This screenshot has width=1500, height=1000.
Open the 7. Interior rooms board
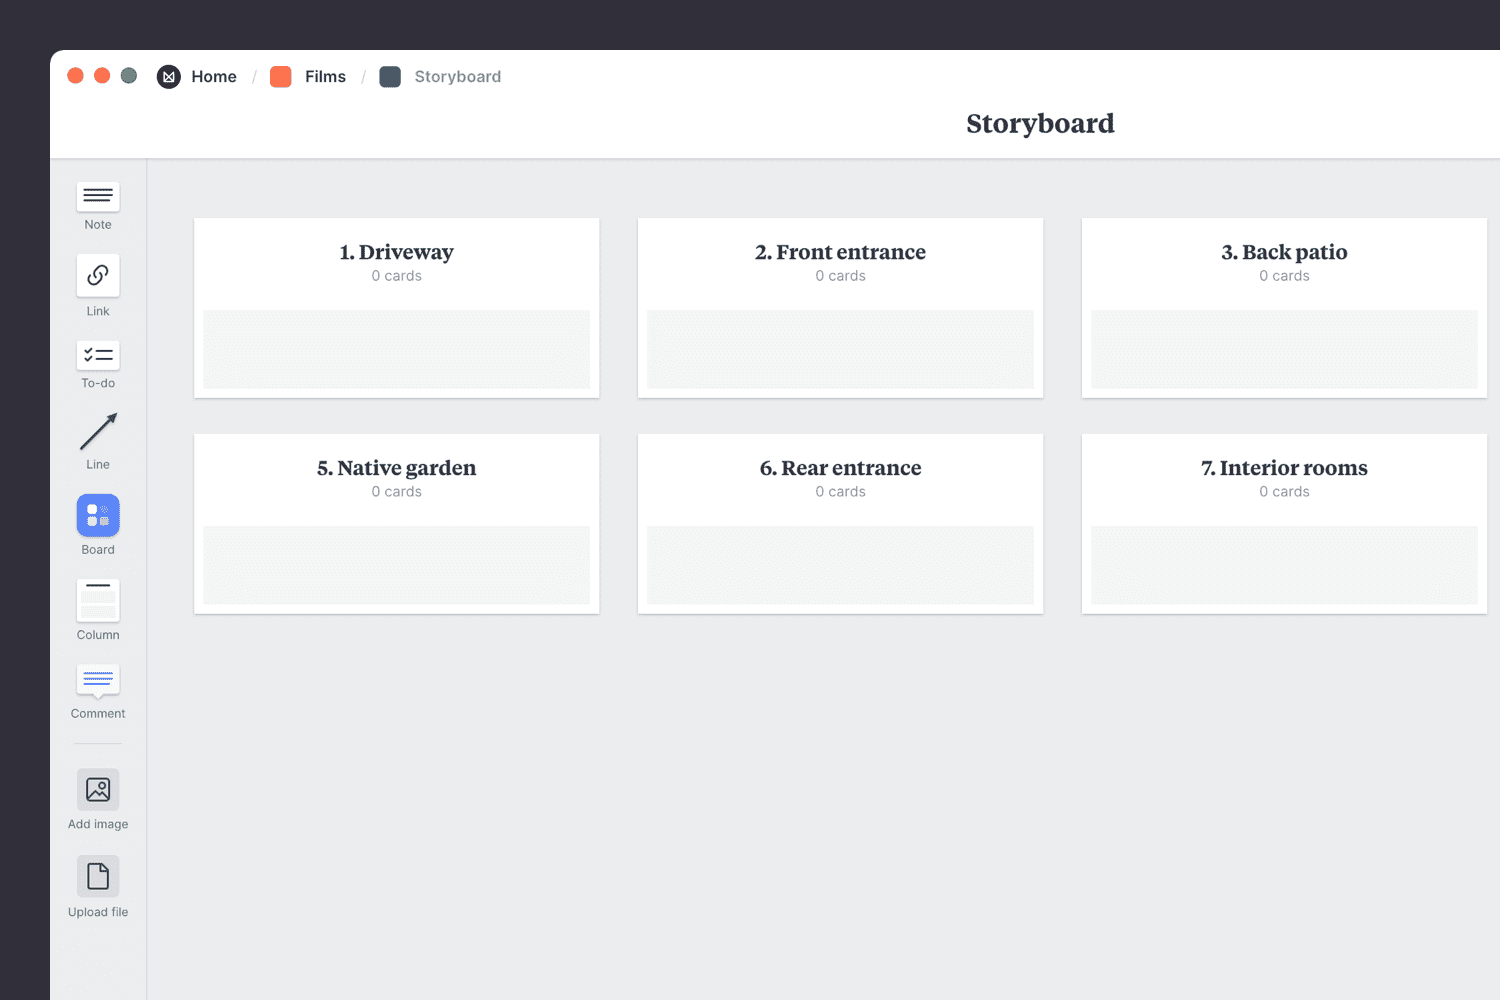(x=1284, y=468)
